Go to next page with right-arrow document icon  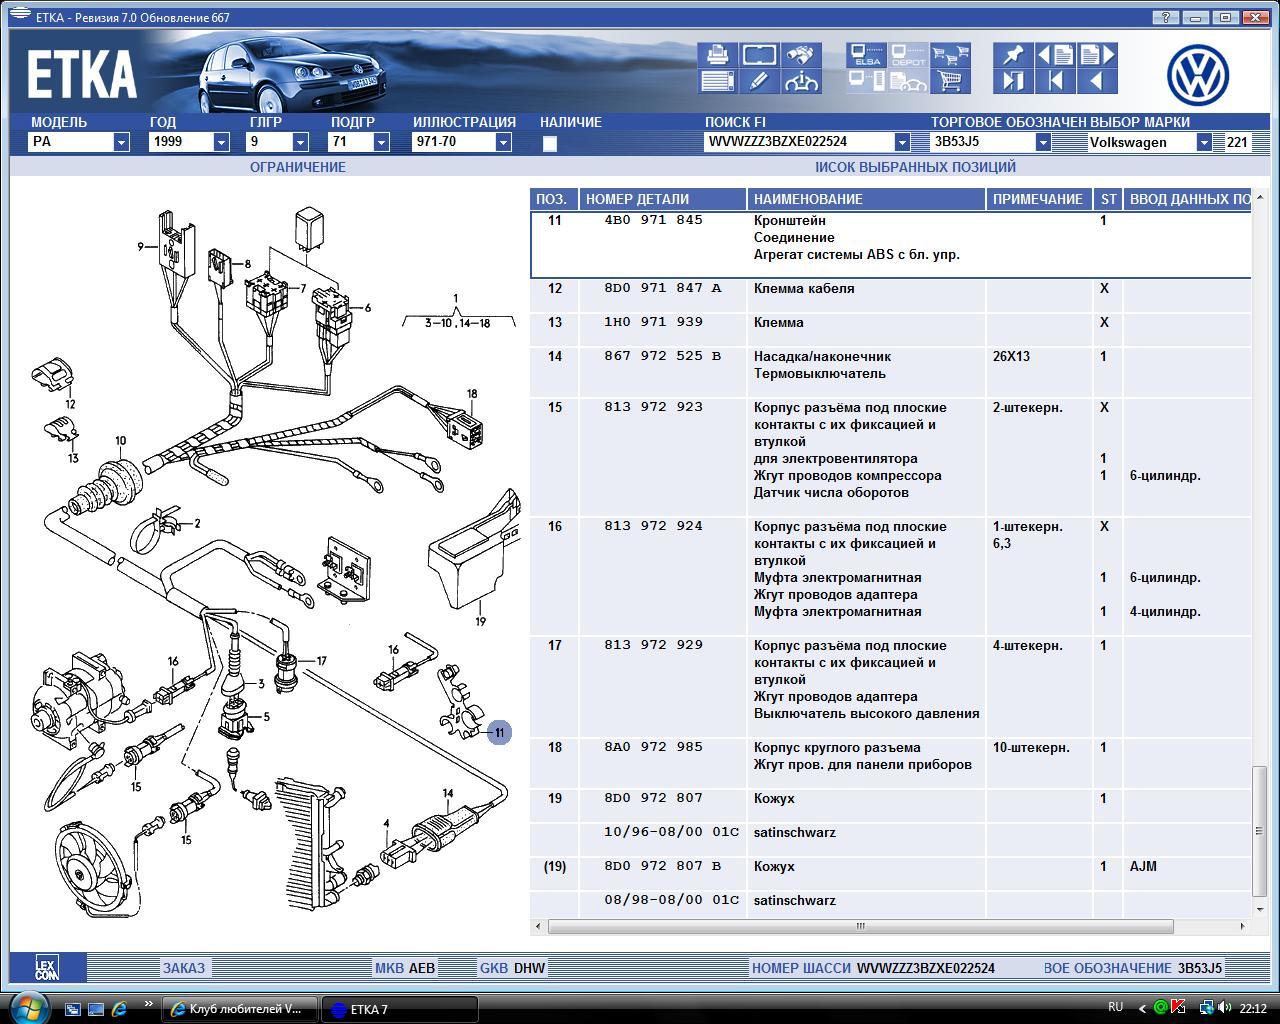pos(1097,55)
